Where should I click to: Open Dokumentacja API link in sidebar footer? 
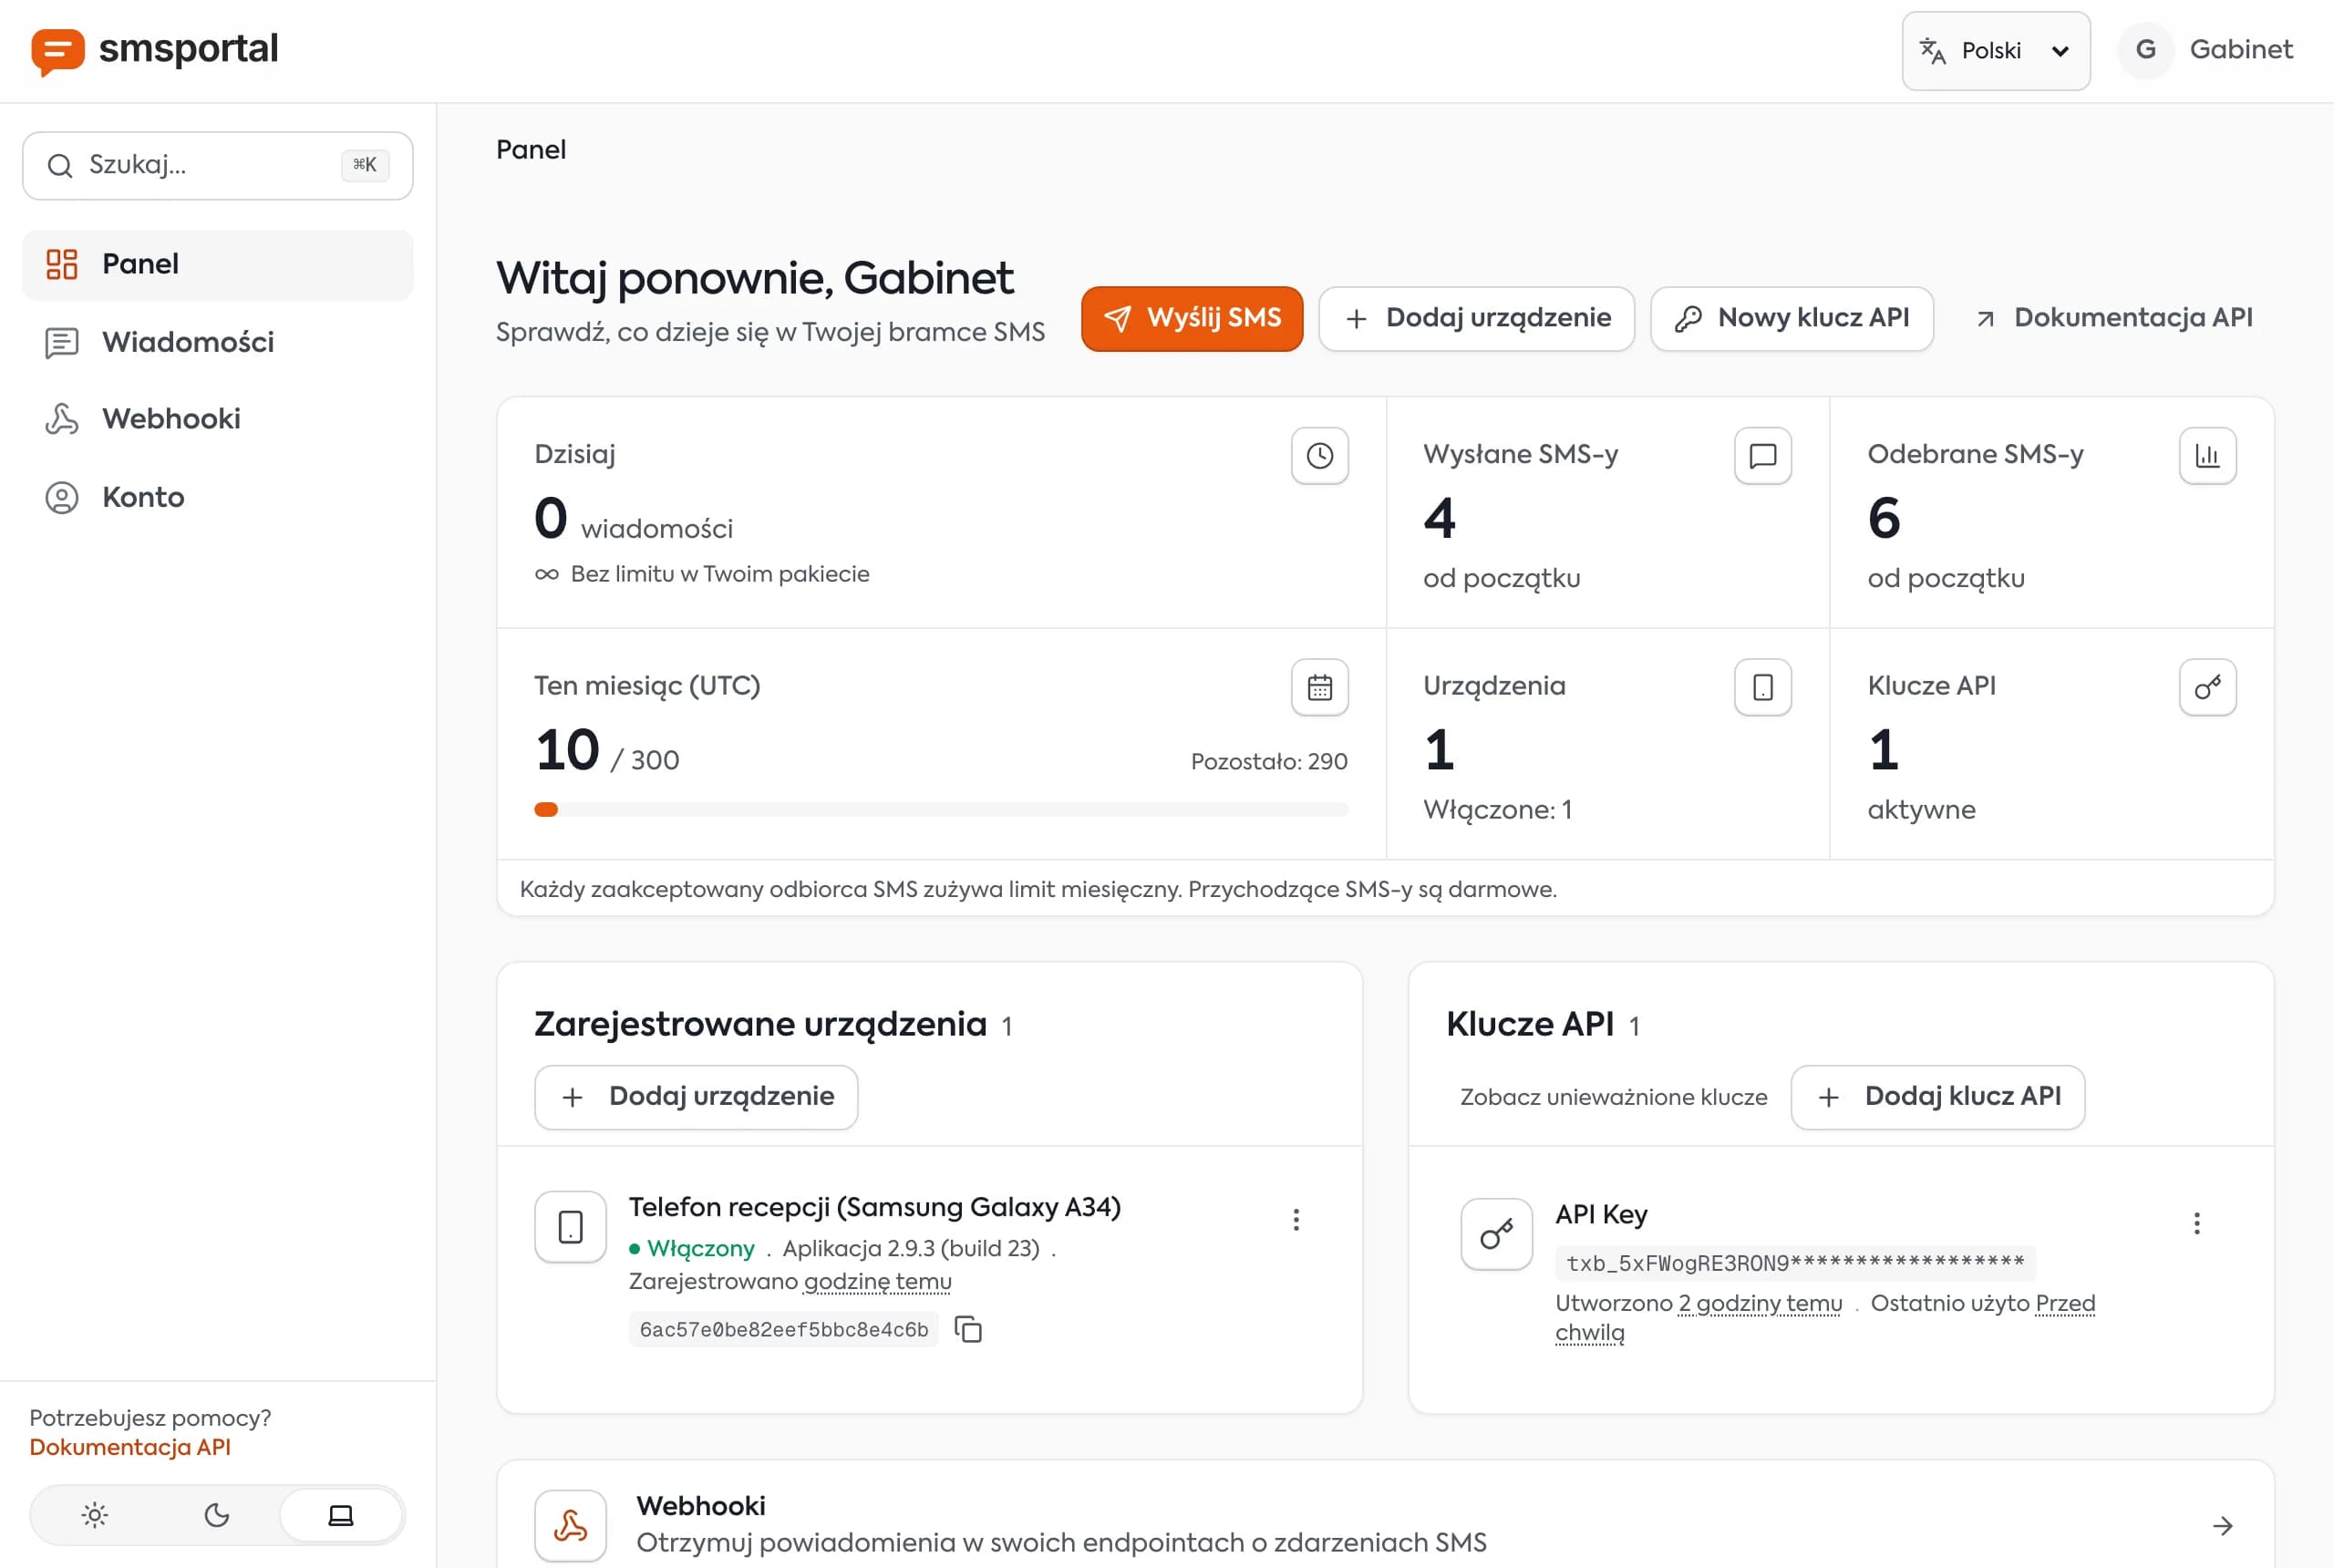(130, 1447)
